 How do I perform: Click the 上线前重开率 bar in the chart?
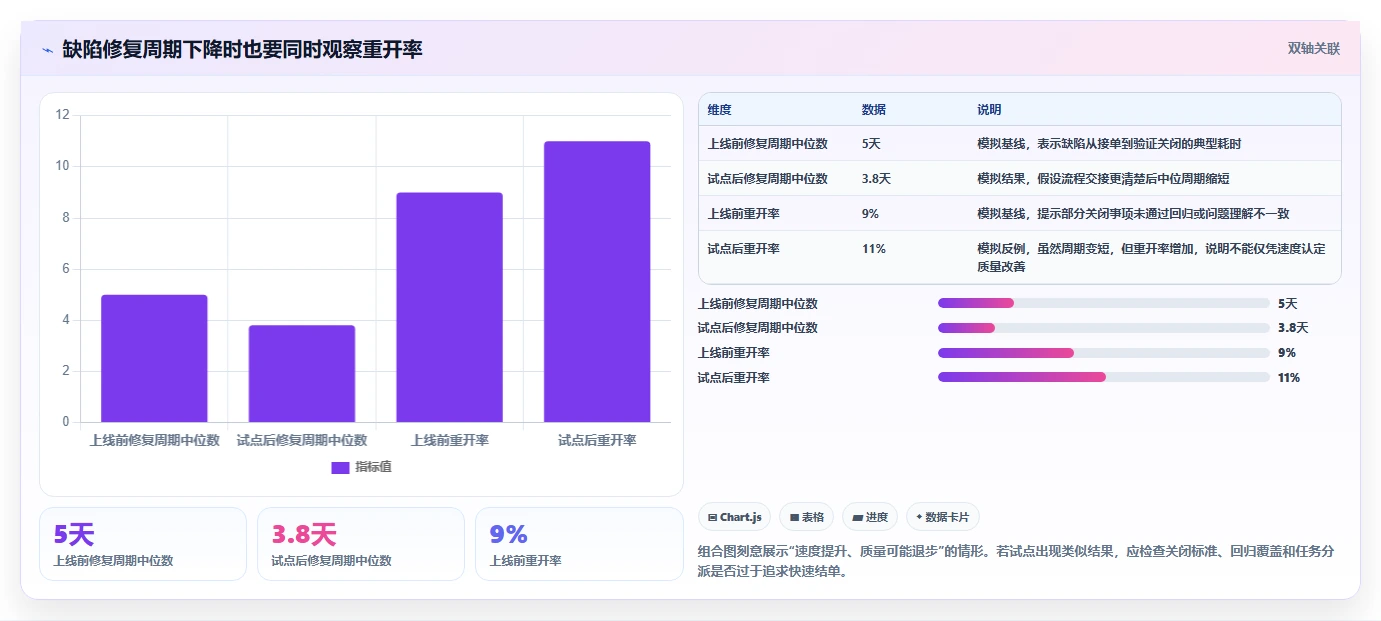coord(449,307)
